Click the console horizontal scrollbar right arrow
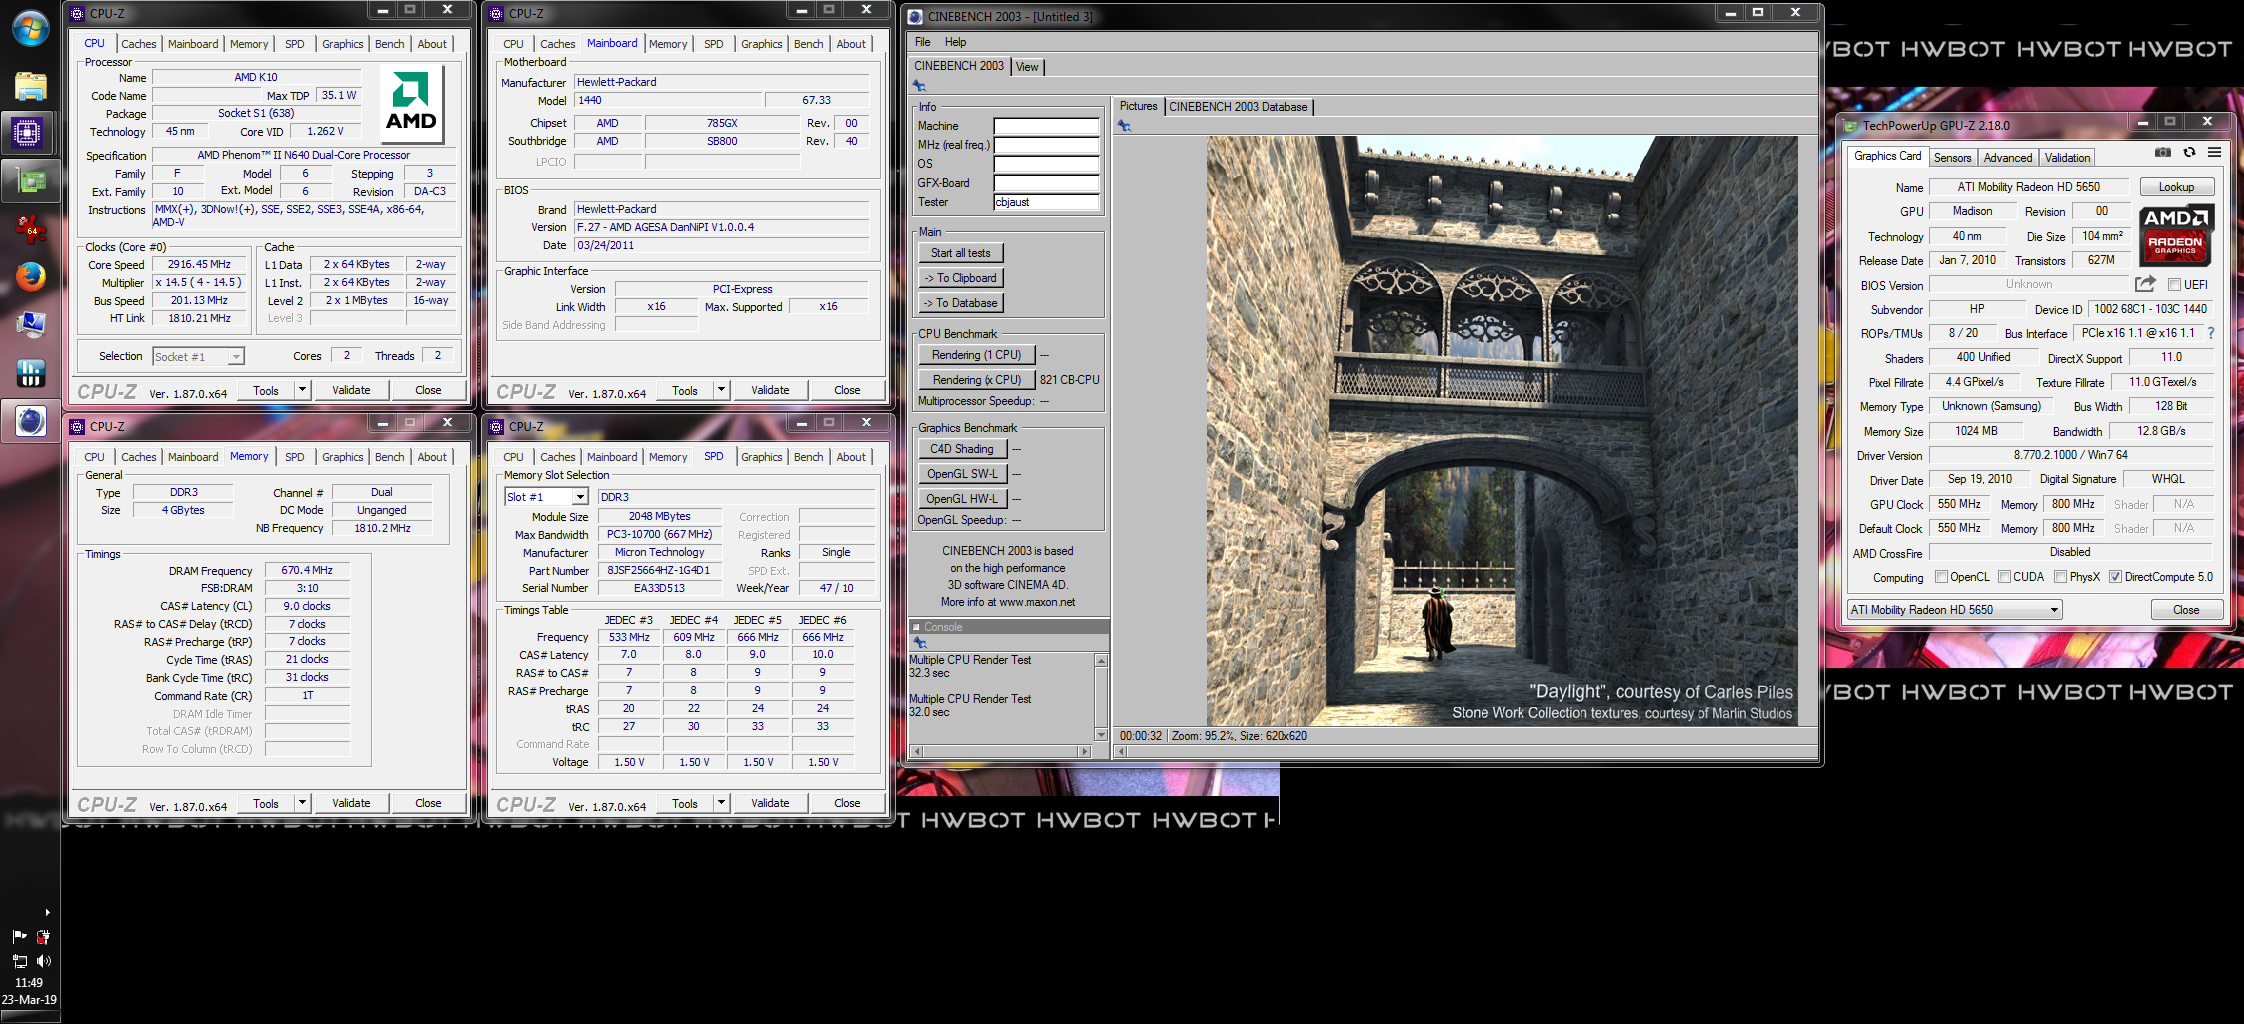 pos(1084,751)
